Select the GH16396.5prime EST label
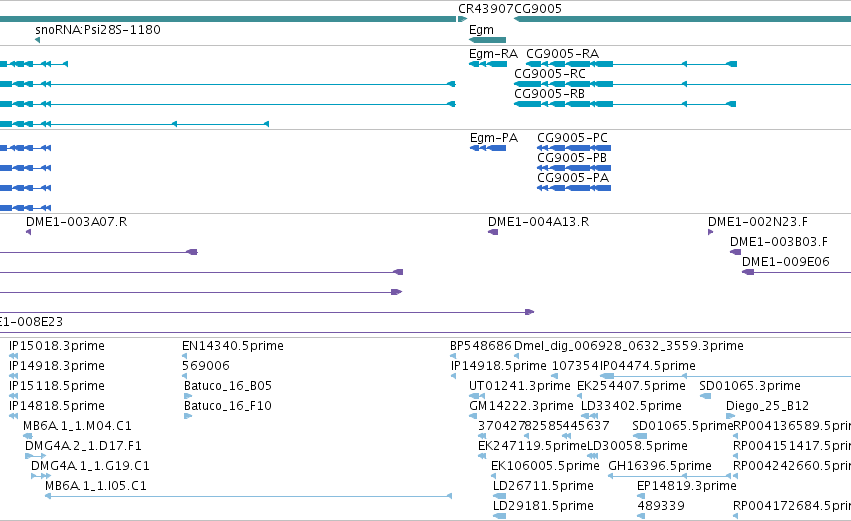This screenshot has width=851, height=521. click(x=660, y=466)
